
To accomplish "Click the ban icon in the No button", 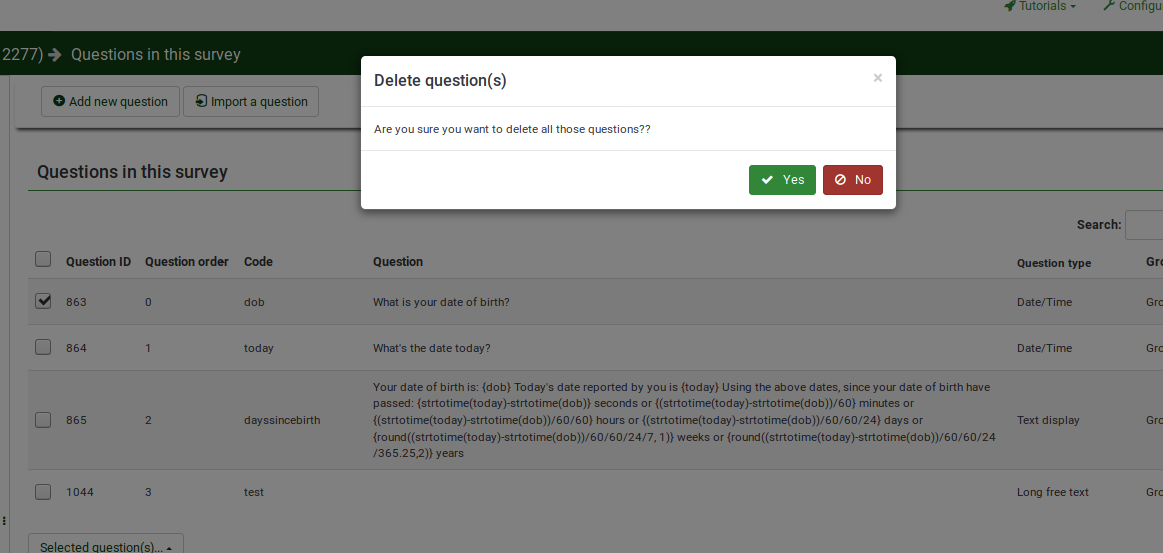I will pyautogui.click(x=840, y=180).
